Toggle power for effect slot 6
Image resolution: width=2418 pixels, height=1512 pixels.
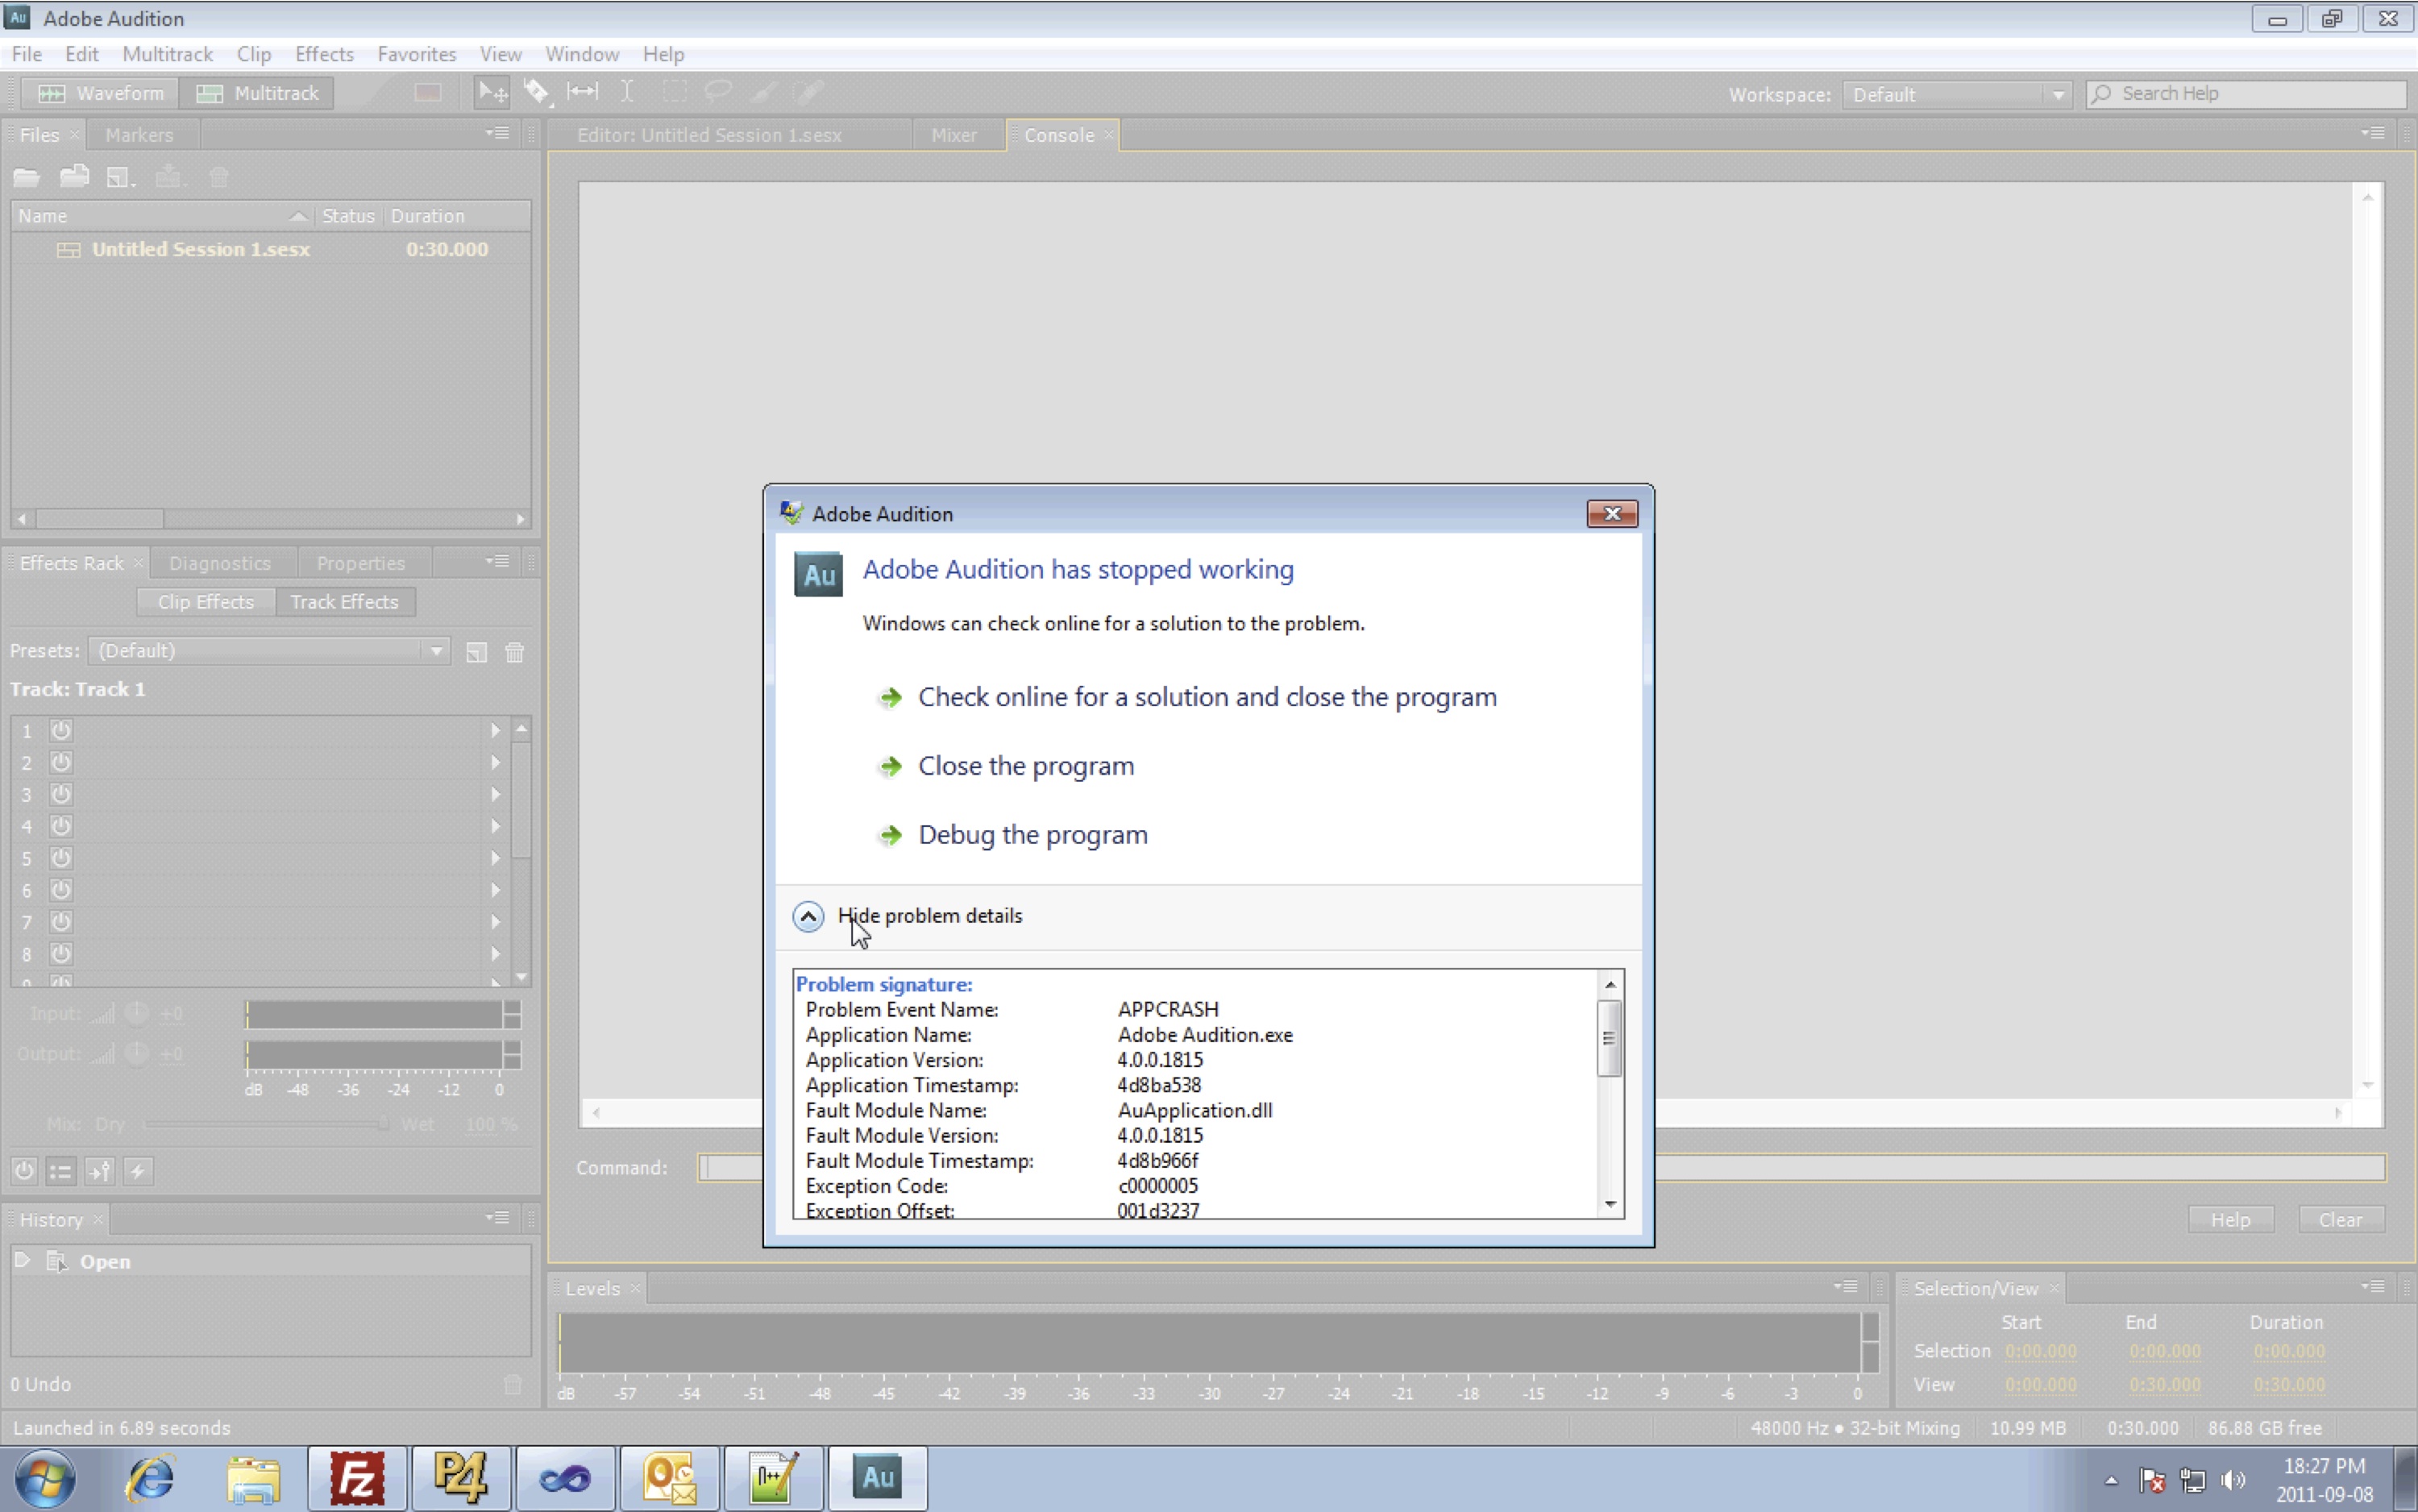[x=61, y=891]
